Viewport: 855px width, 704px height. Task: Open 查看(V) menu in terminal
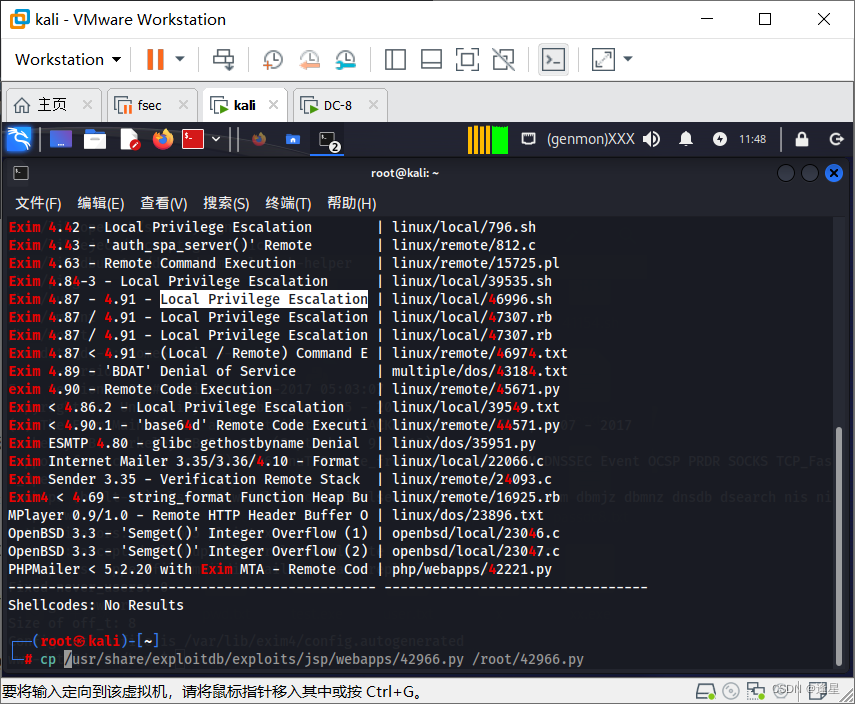(164, 203)
